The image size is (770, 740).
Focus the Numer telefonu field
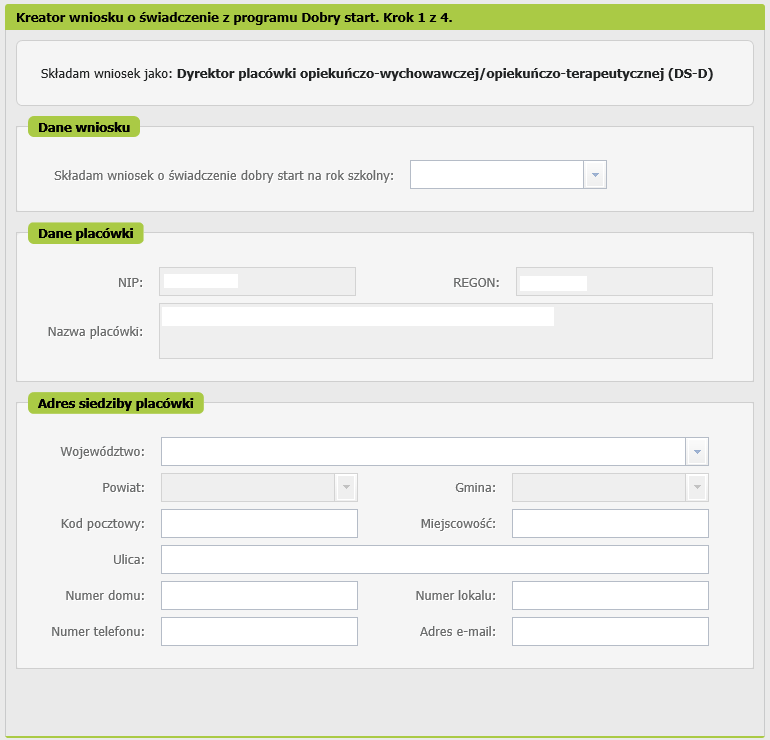point(259,631)
